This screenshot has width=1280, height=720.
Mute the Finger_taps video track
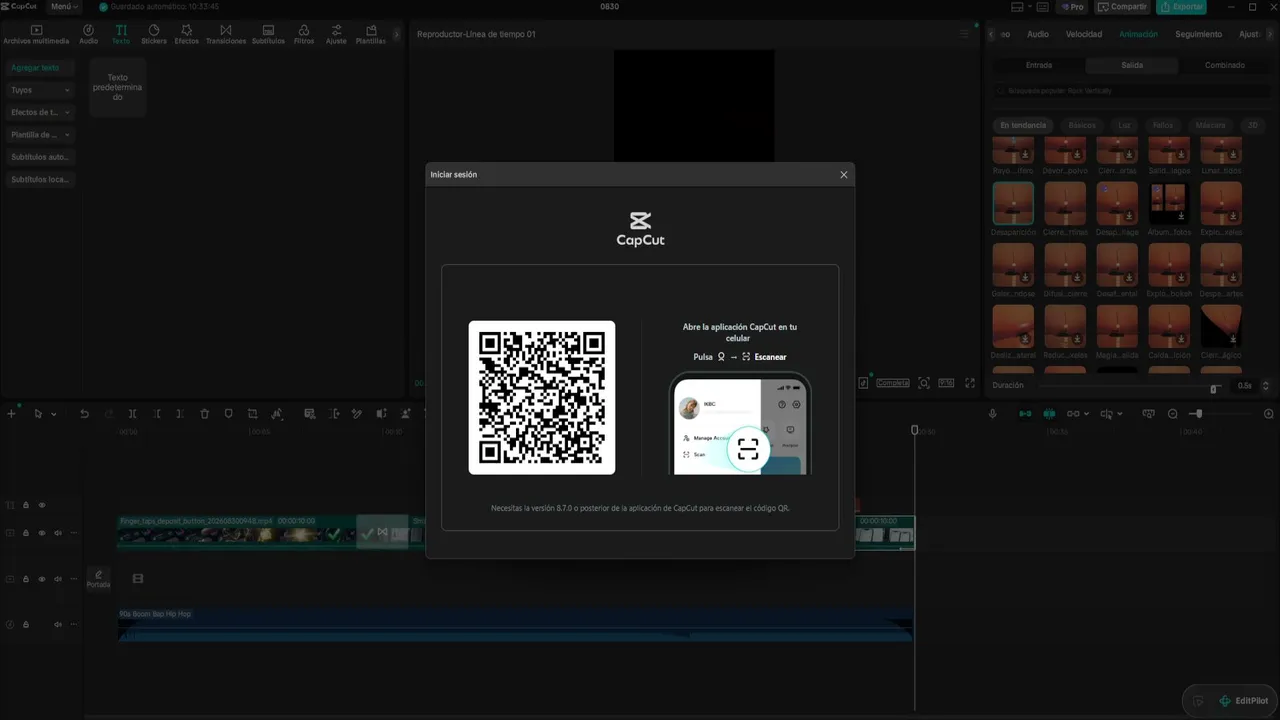tap(58, 533)
